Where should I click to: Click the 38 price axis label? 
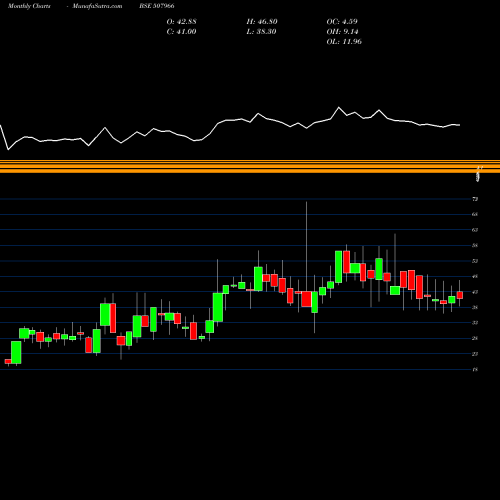pos(475,307)
